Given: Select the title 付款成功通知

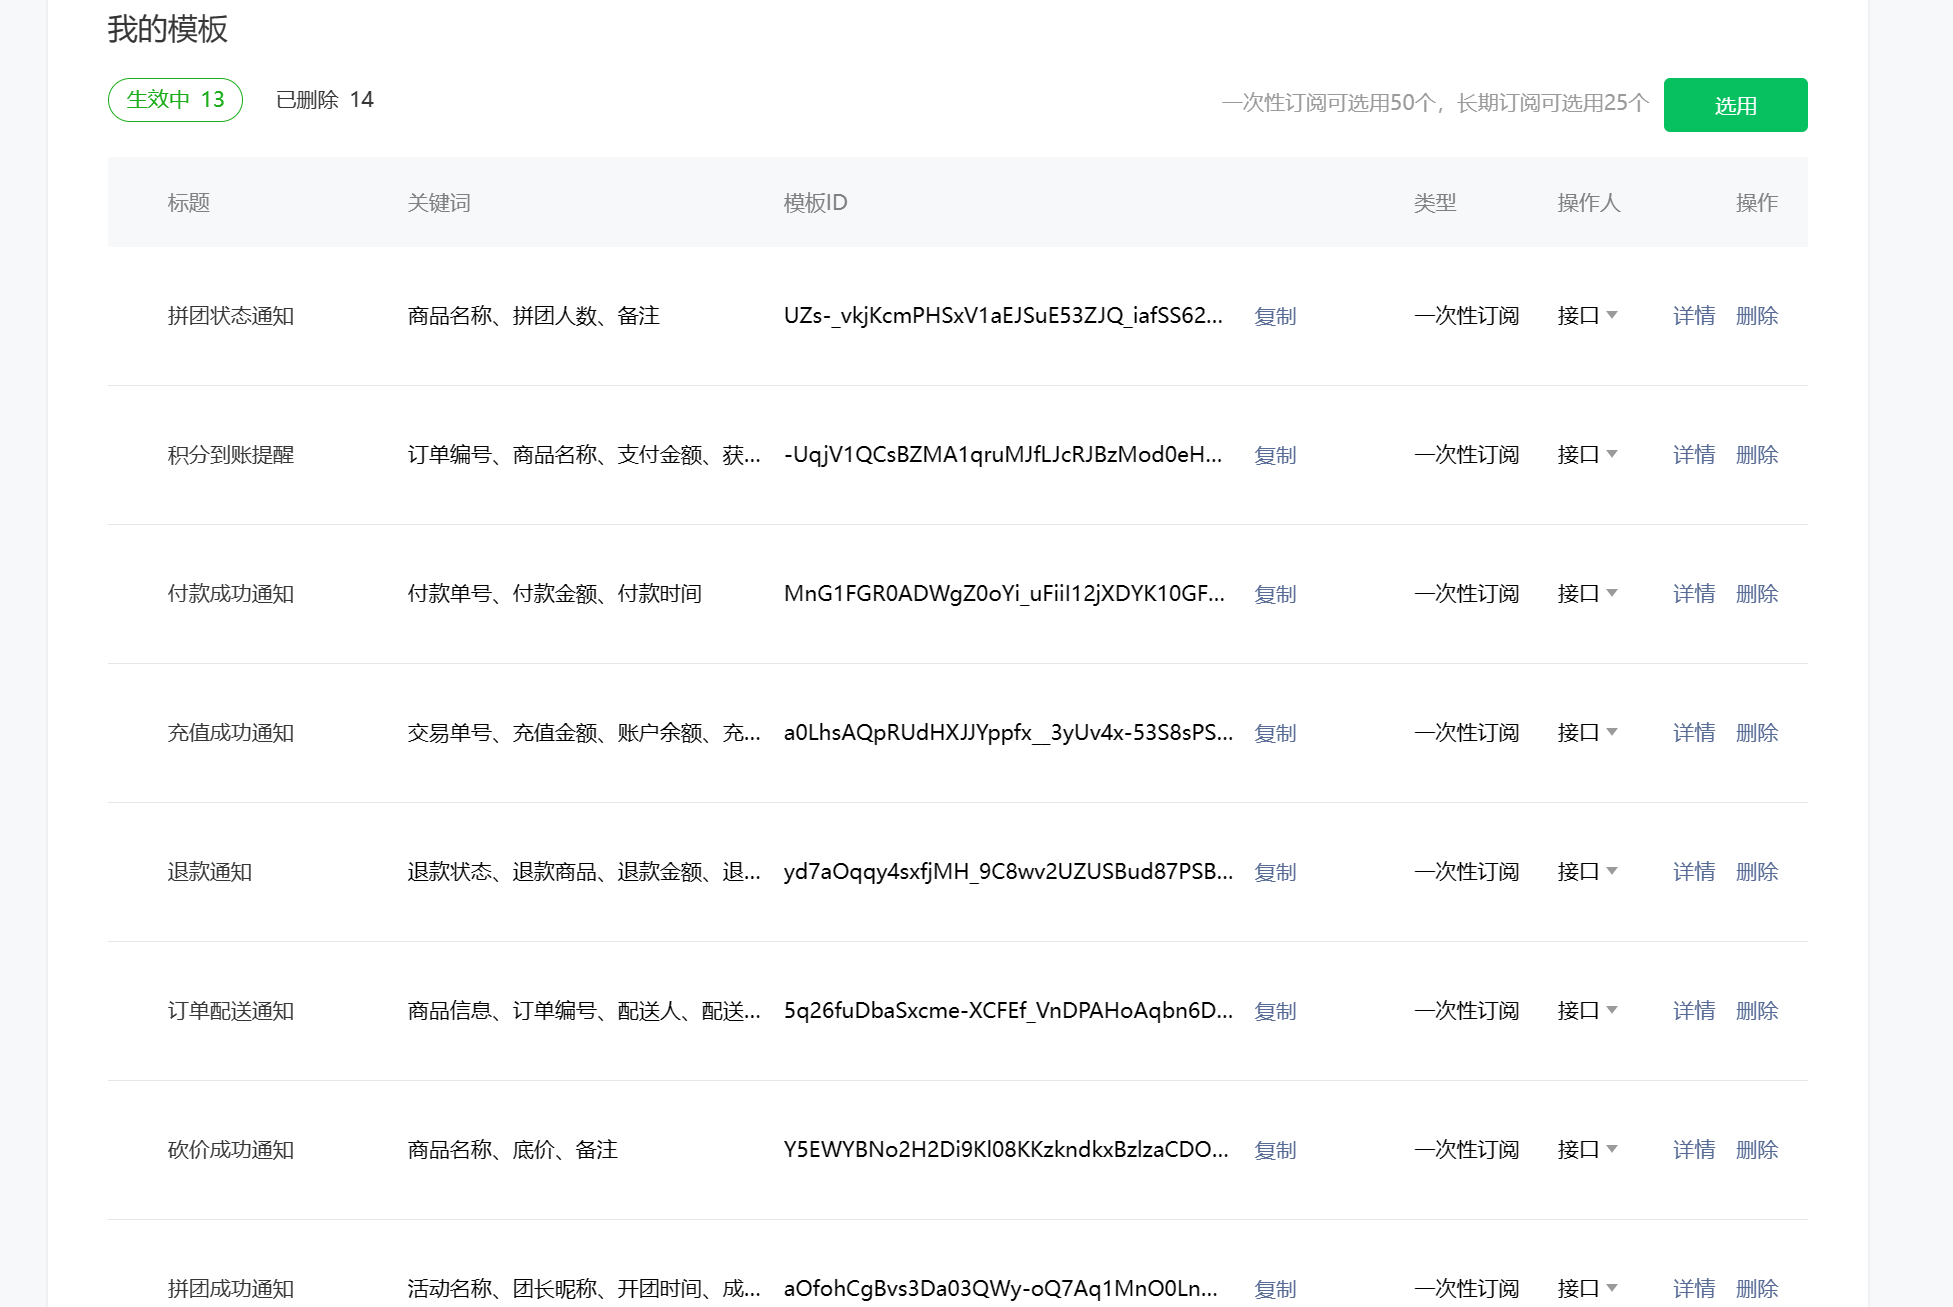Looking at the screenshot, I should (231, 594).
